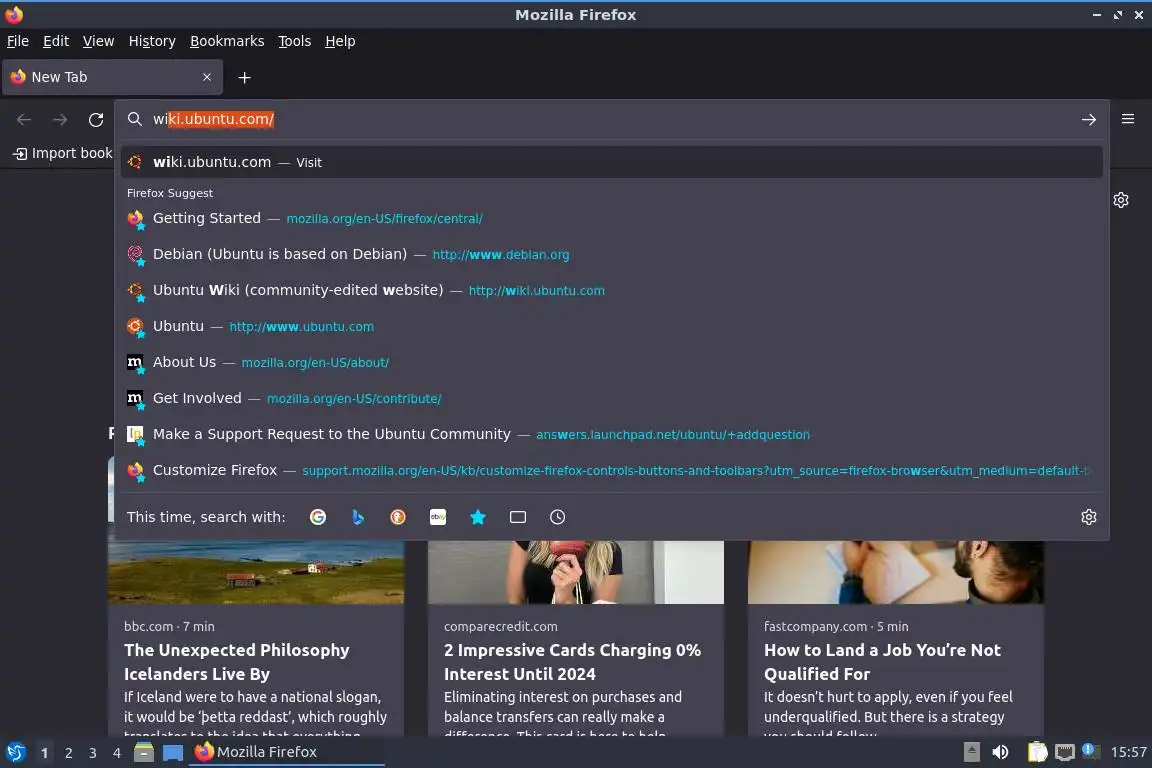The image size is (1152, 768).
Task: Open Debian (Ubuntu is based on Debian) suggestion
Action: (x=611, y=254)
